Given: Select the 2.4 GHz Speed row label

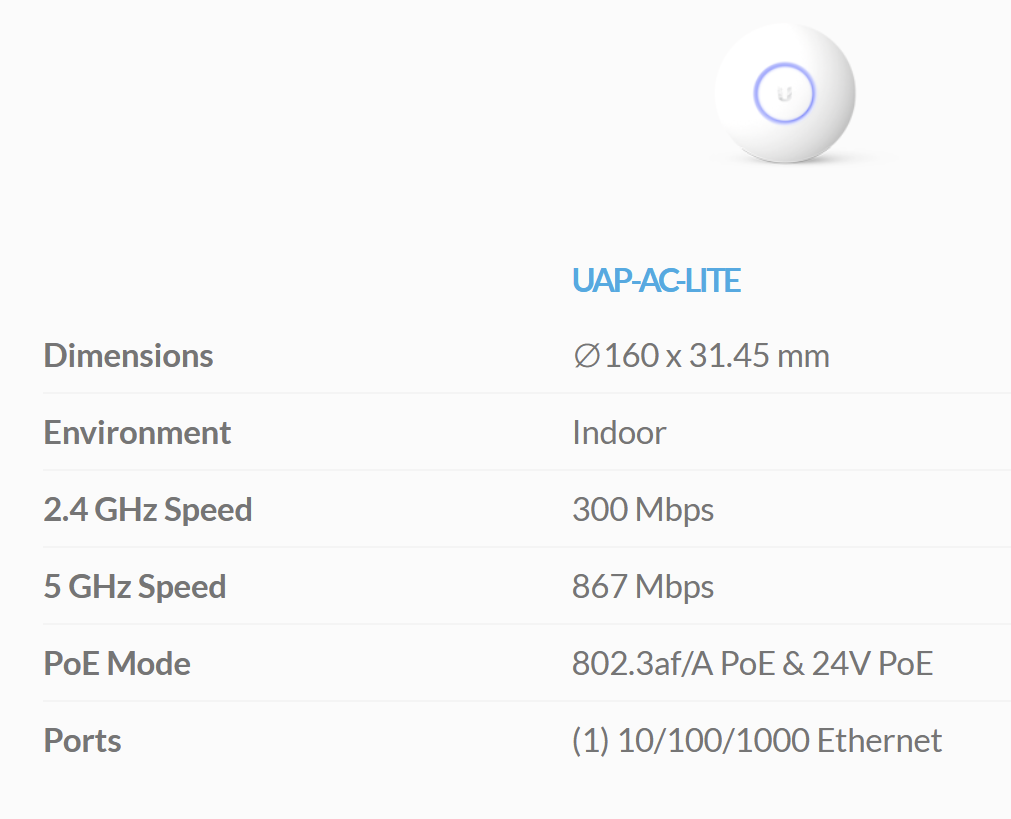Looking at the screenshot, I should 148,509.
